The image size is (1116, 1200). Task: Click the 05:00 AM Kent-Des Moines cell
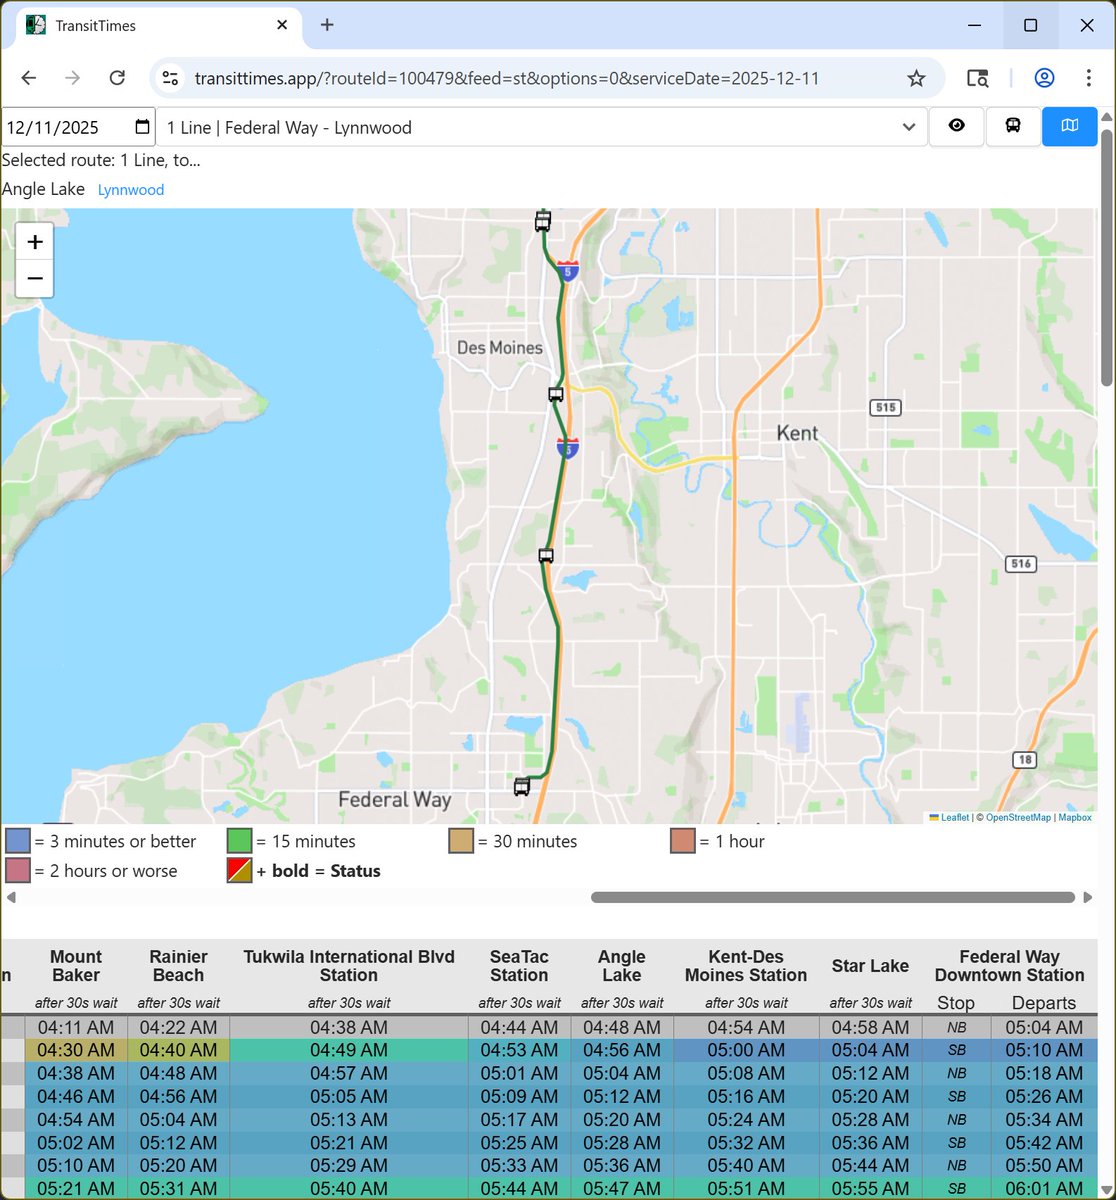pyautogui.click(x=746, y=1050)
